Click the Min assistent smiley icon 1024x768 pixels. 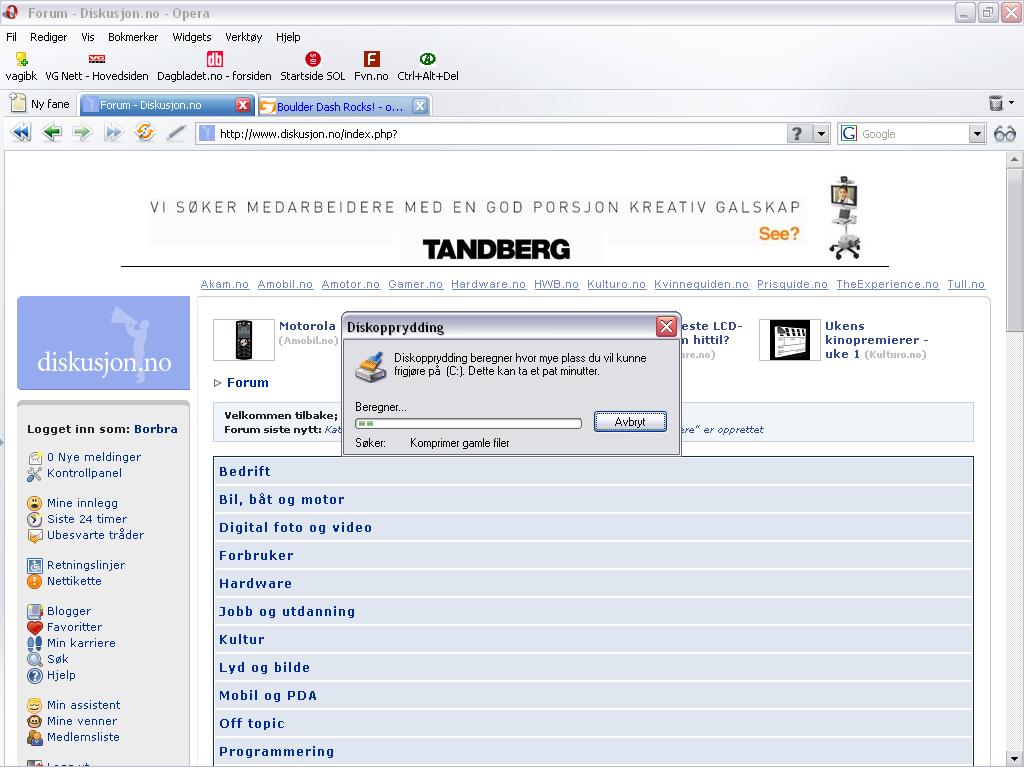(35, 705)
